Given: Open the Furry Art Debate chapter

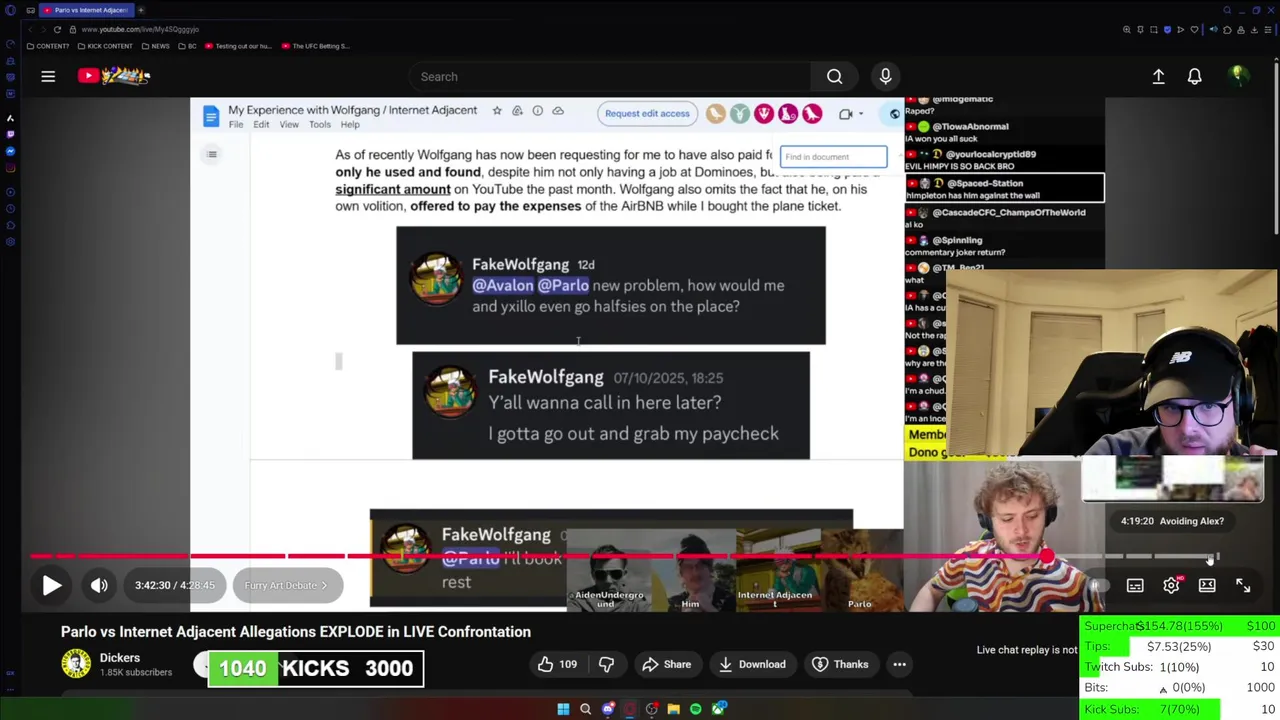Looking at the screenshot, I should pos(286,586).
